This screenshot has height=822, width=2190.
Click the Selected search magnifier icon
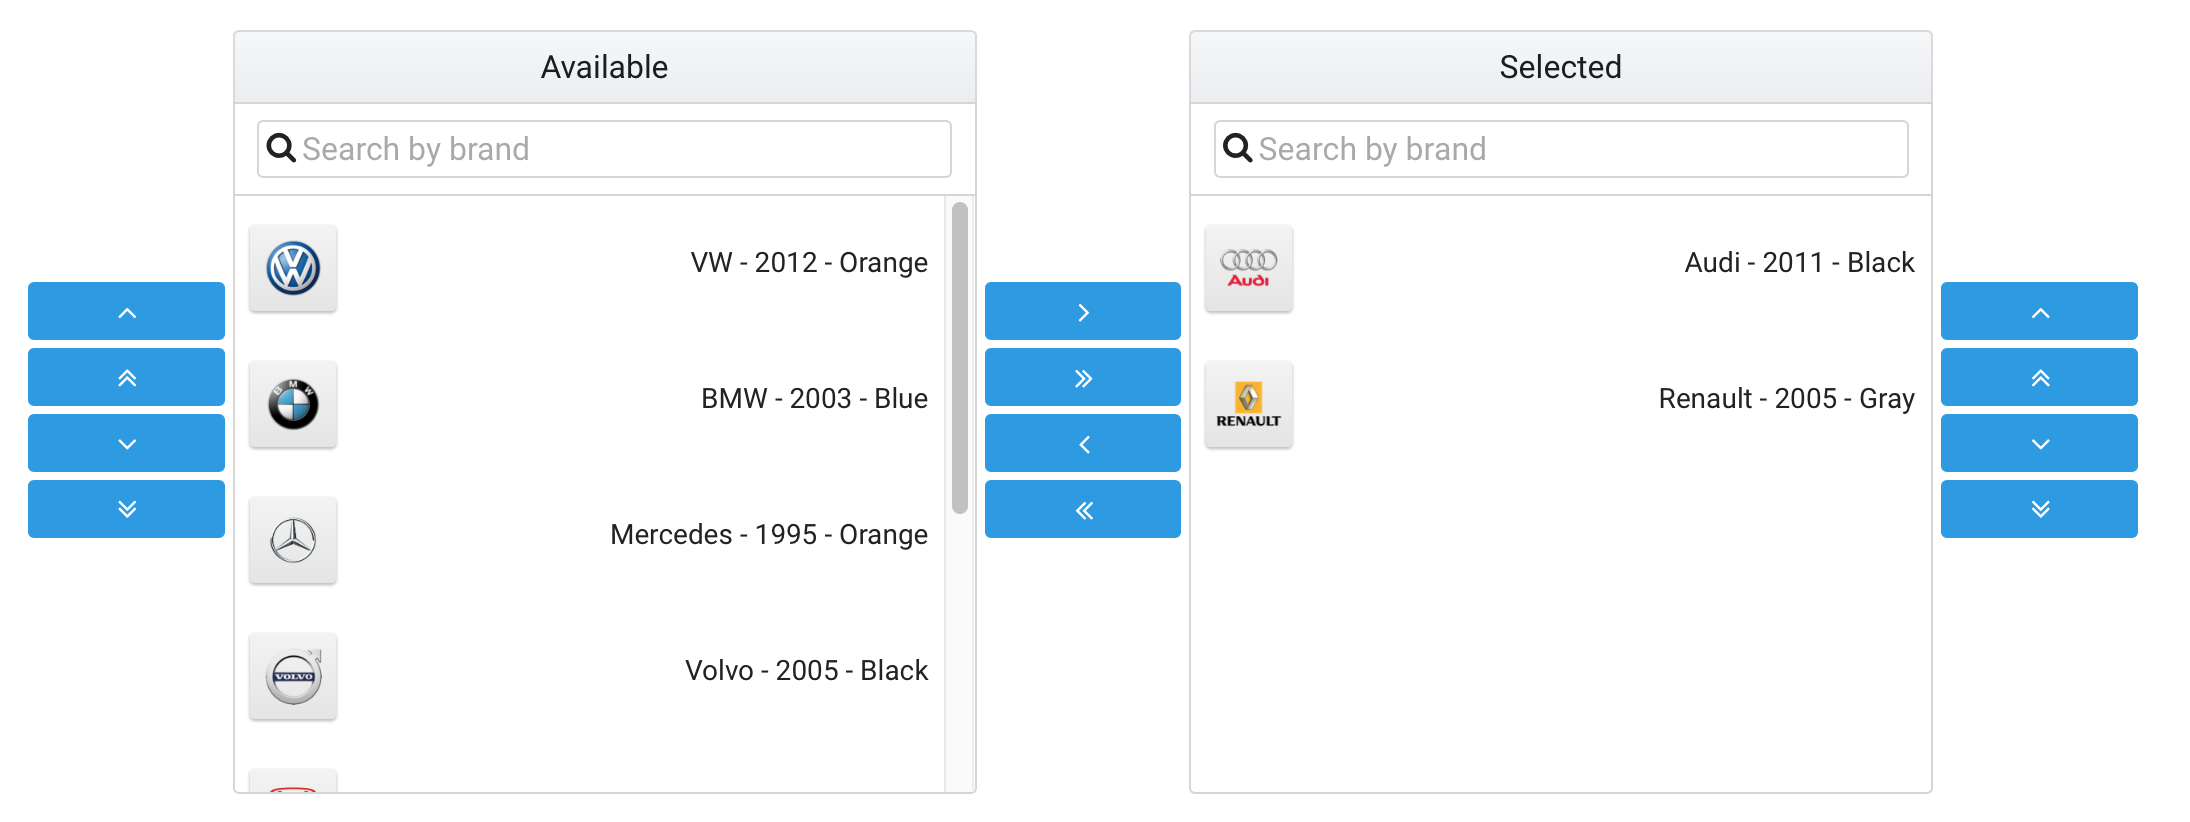[x=1238, y=148]
